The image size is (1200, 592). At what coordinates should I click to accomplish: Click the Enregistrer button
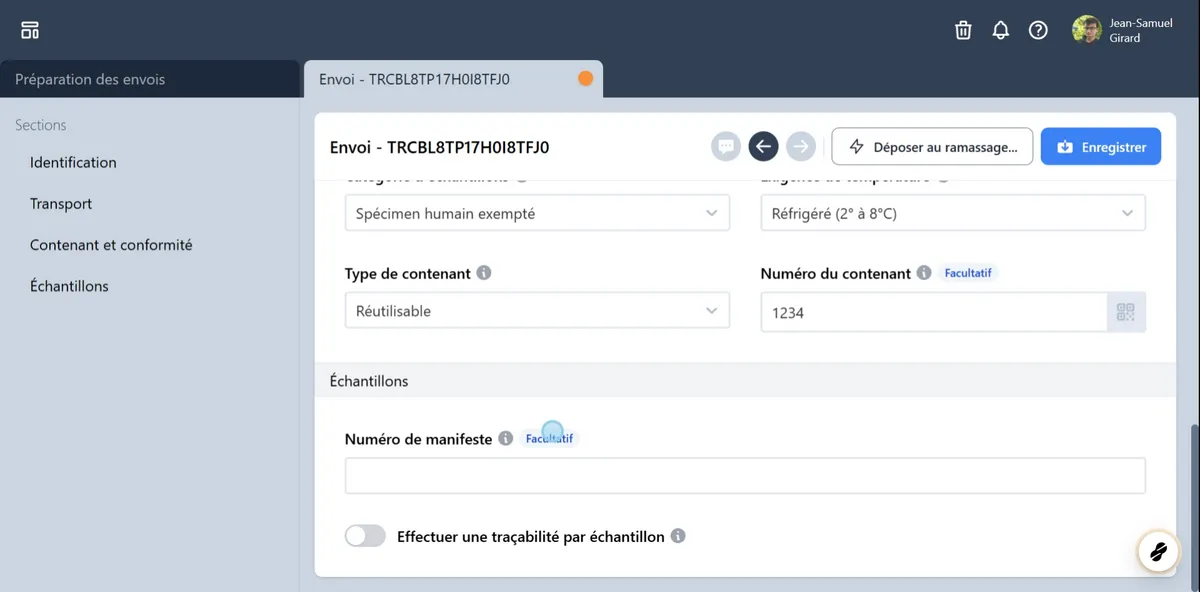(x=1100, y=147)
